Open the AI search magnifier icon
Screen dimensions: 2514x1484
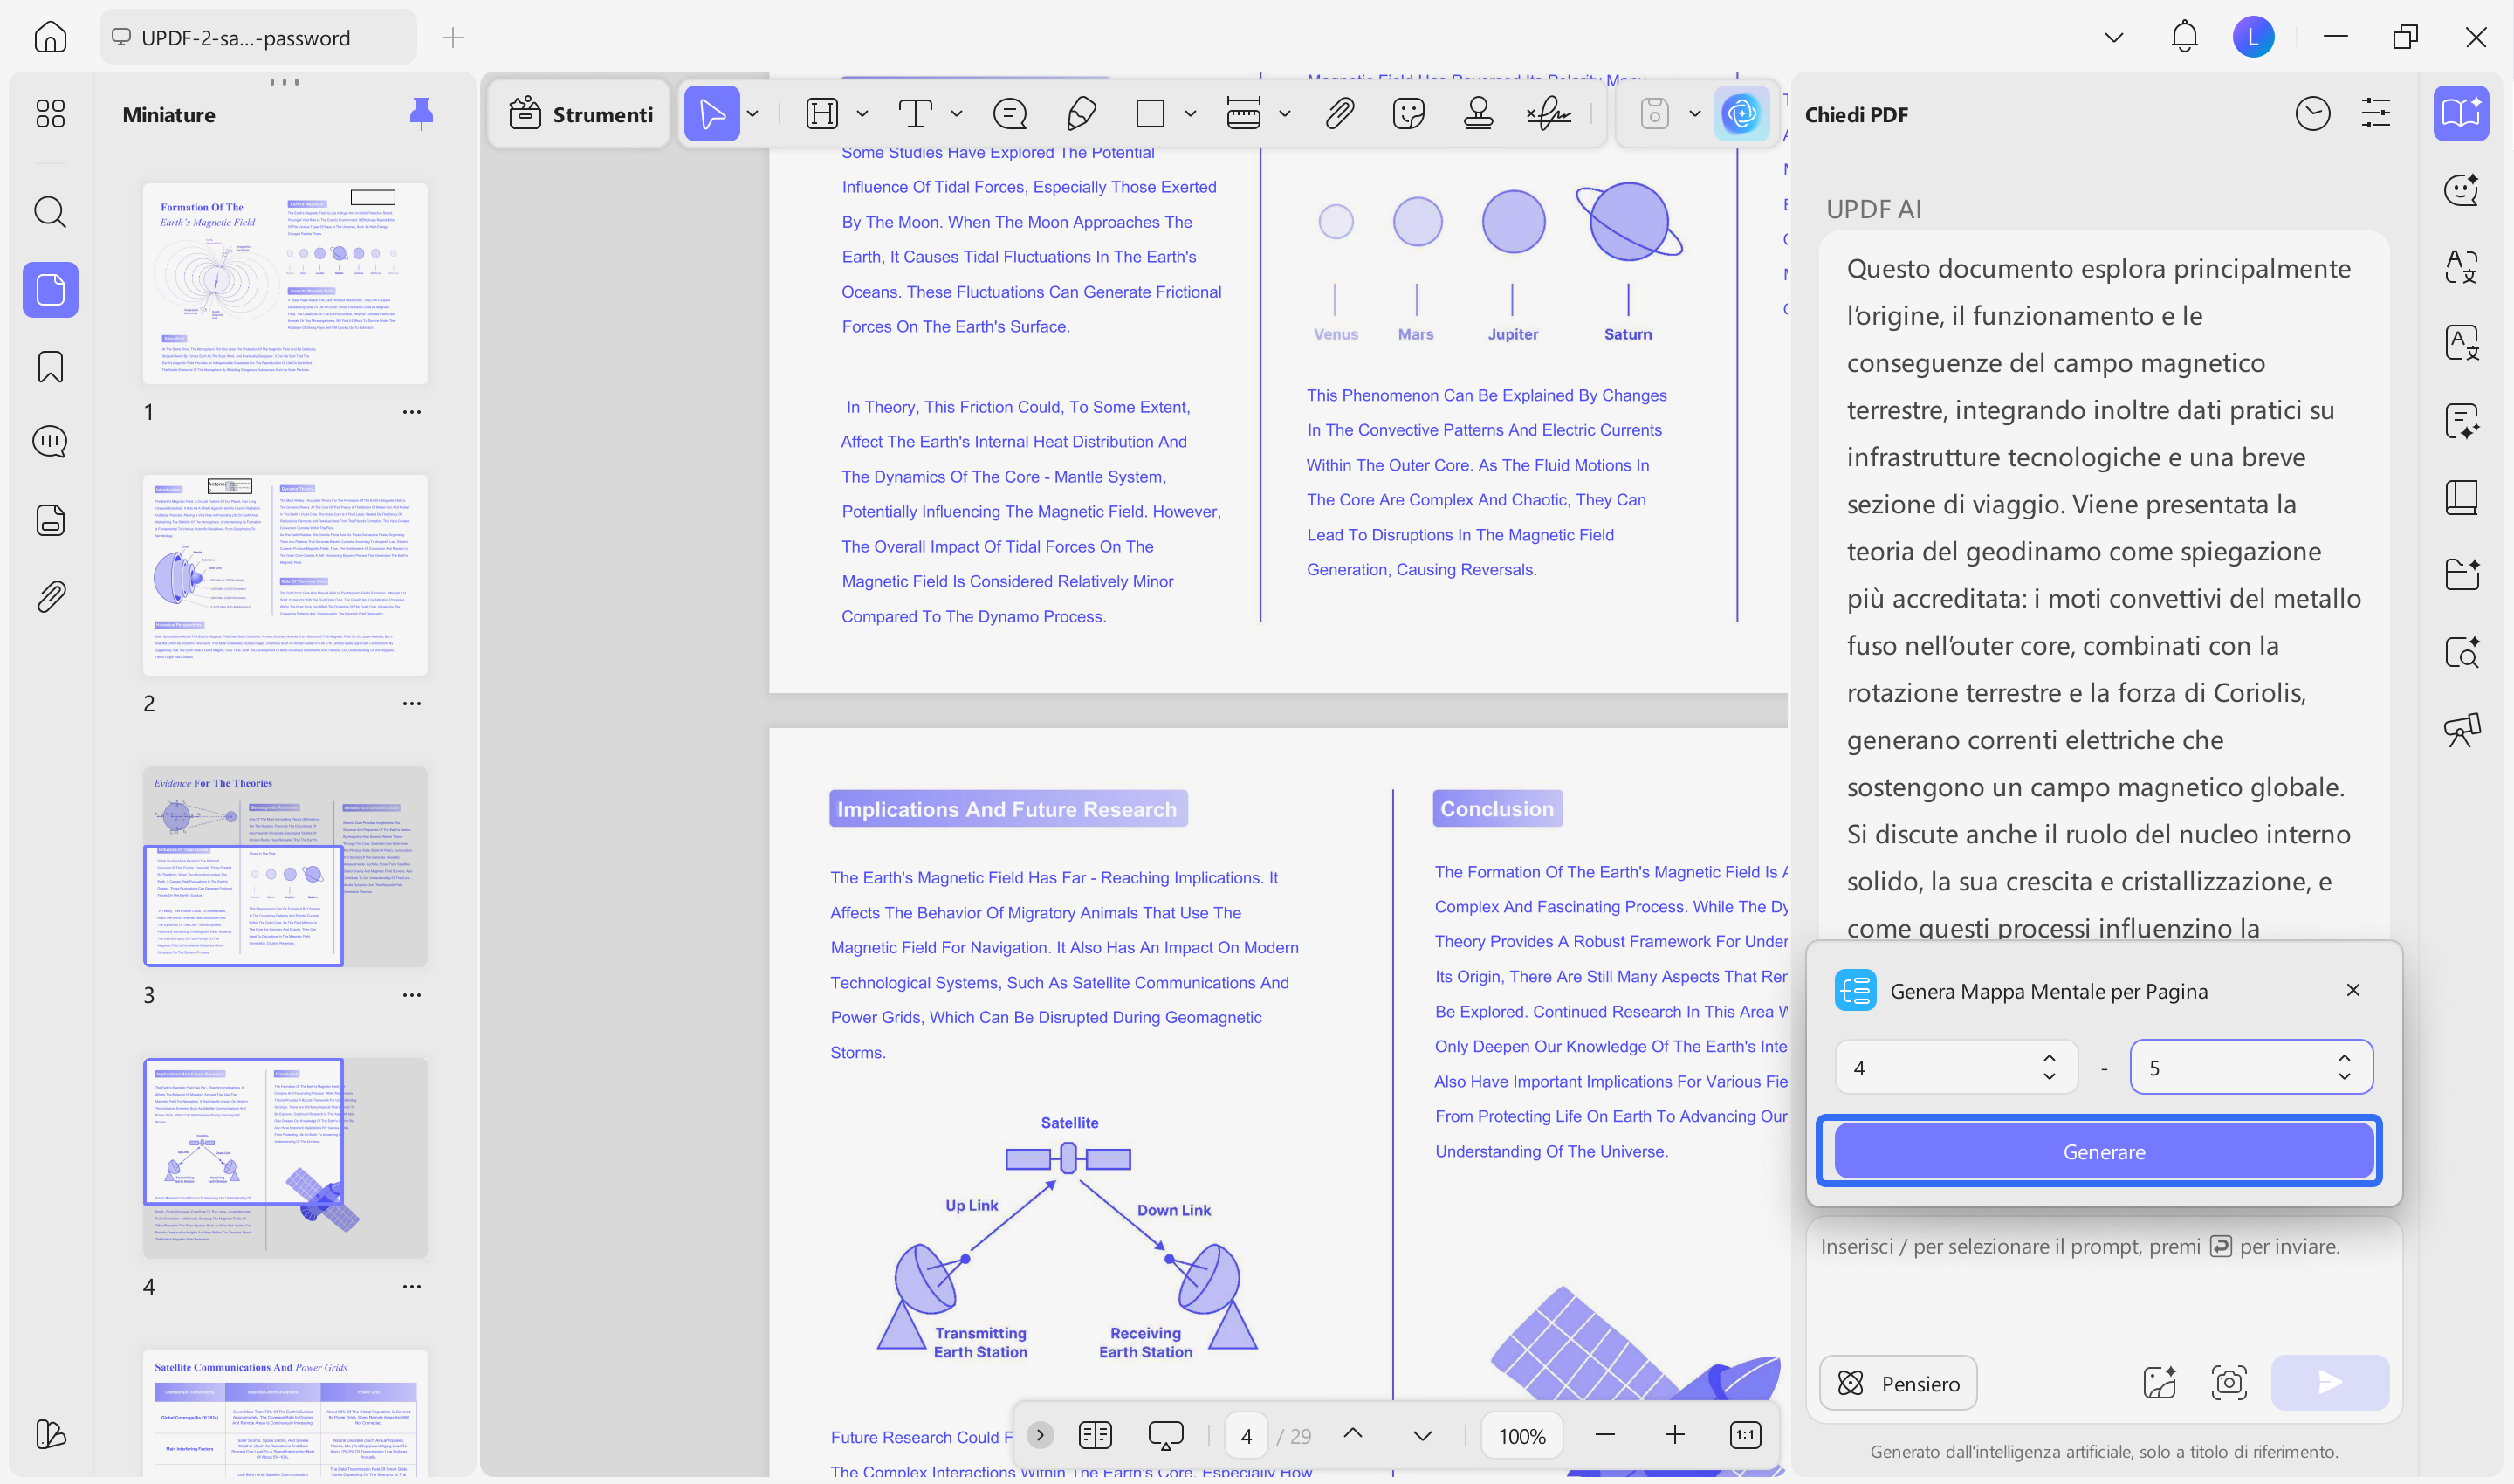(x=2461, y=652)
